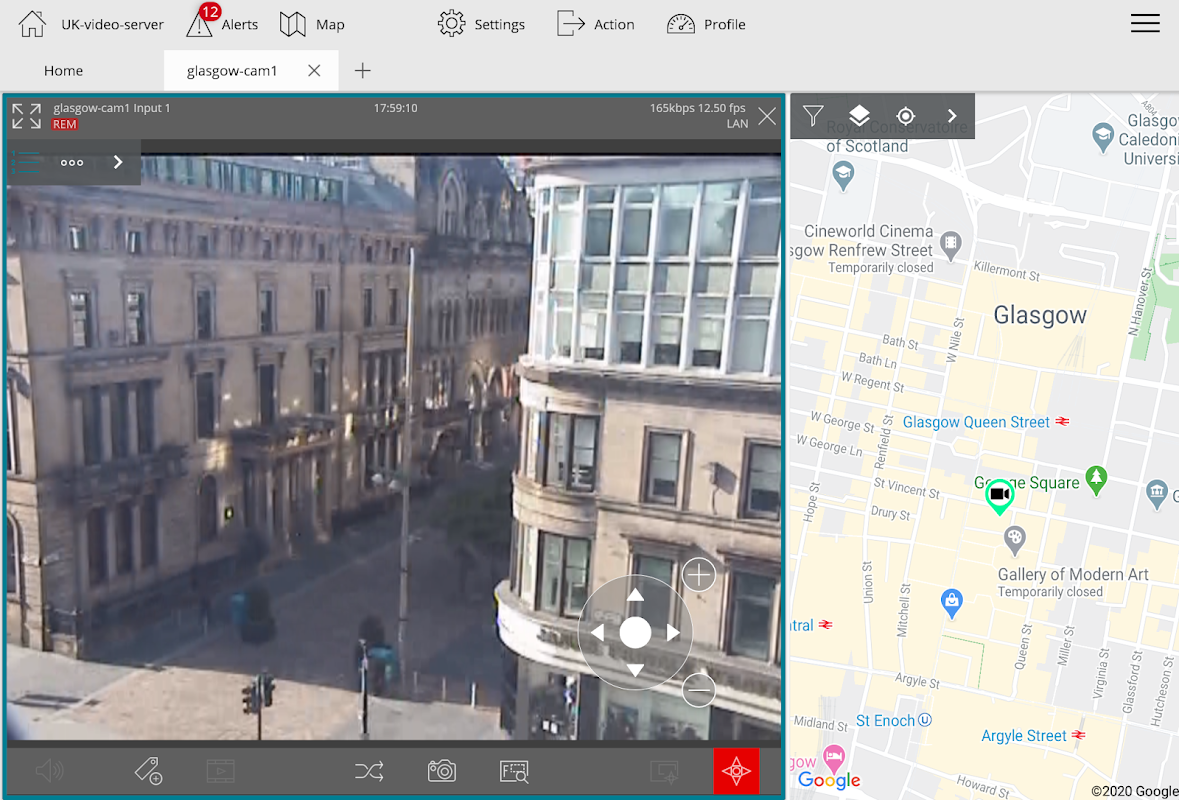Viewport: 1179px width, 800px height.
Task: Click the green camera marker on map
Action: pos(998,495)
